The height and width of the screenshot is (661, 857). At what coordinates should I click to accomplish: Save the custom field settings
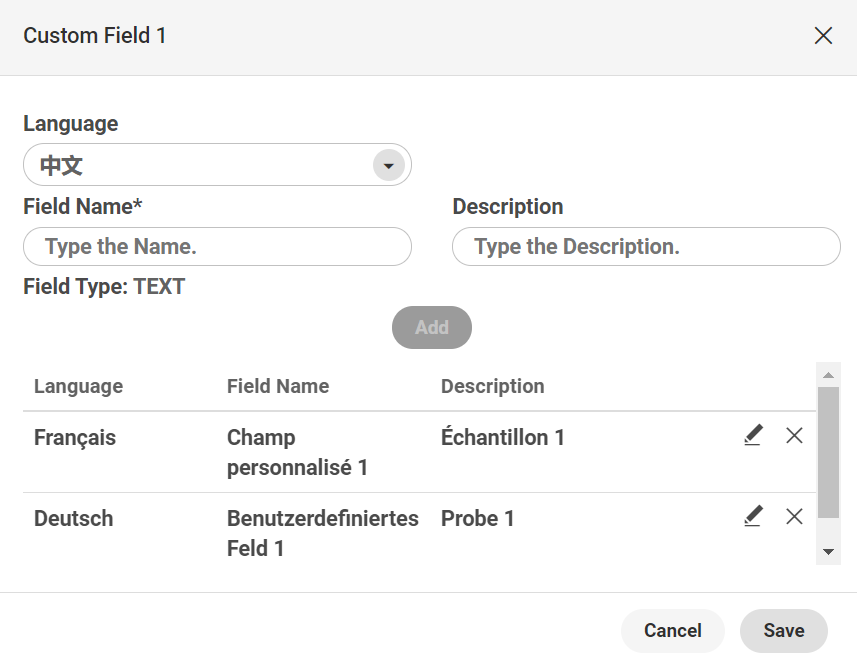pos(784,630)
